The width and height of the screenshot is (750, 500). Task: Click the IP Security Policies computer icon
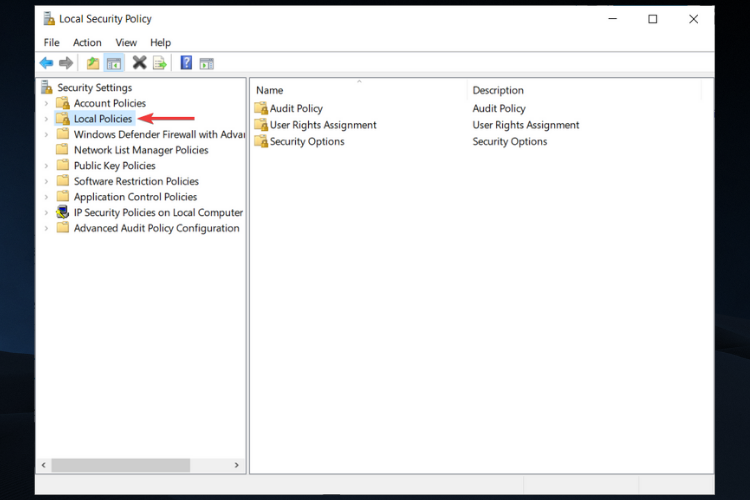coord(63,212)
